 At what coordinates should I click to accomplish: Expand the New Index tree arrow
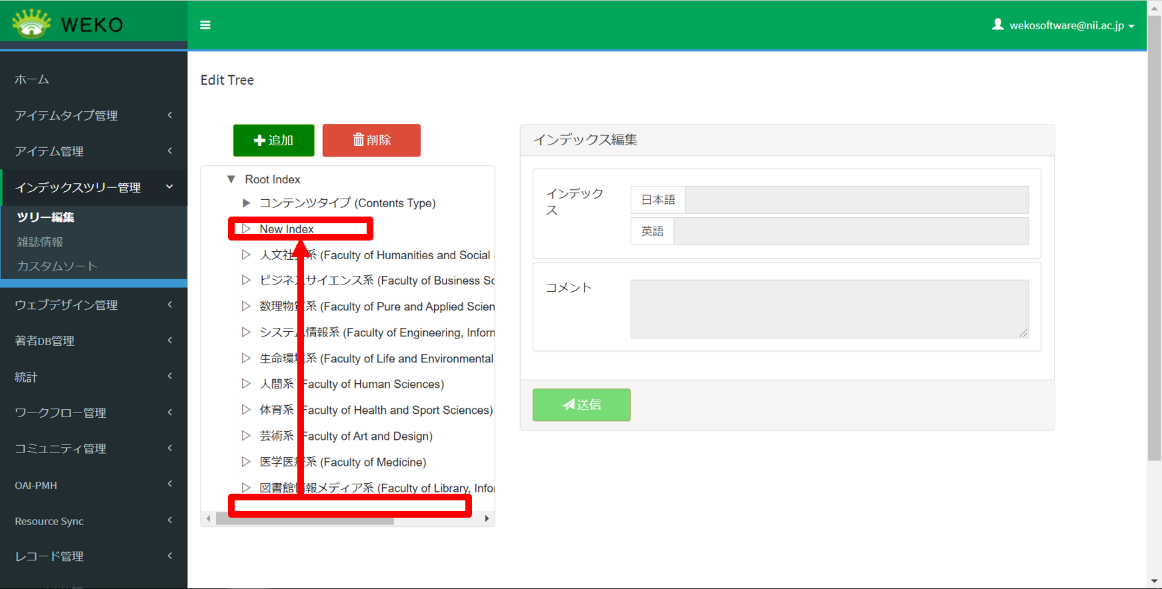[246, 229]
